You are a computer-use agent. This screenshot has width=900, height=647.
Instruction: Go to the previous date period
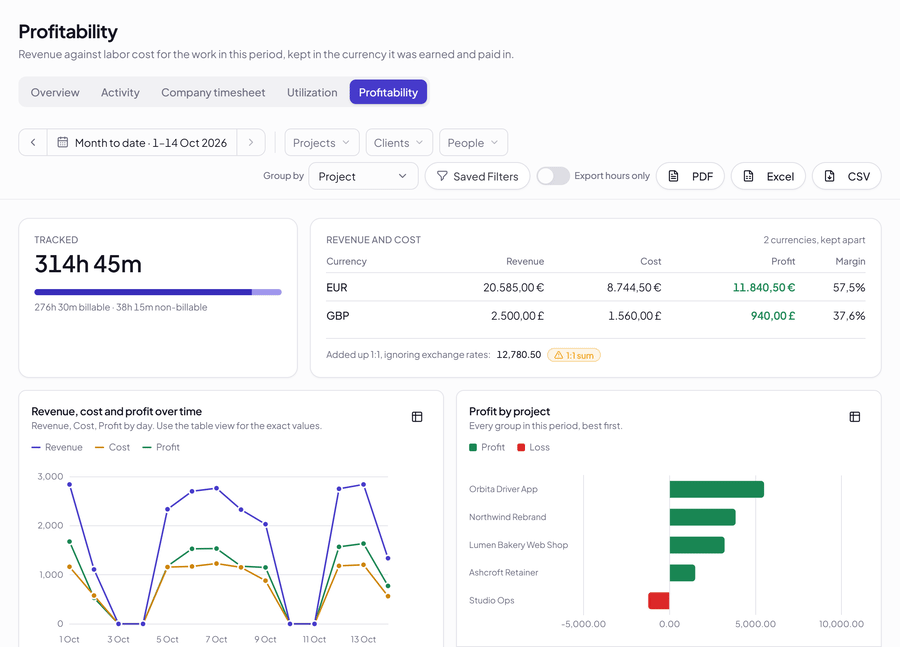pos(33,142)
